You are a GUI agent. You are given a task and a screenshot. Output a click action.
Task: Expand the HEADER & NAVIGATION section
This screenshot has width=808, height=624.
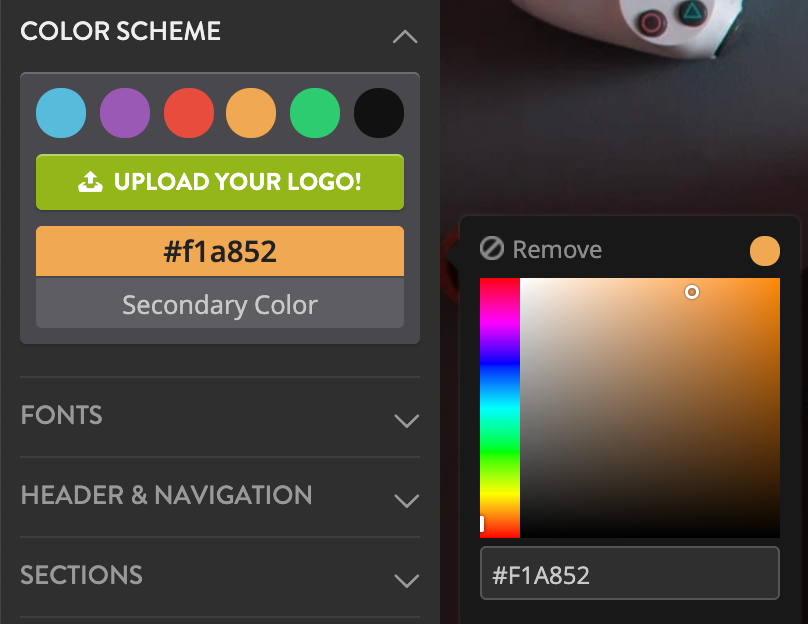click(406, 501)
